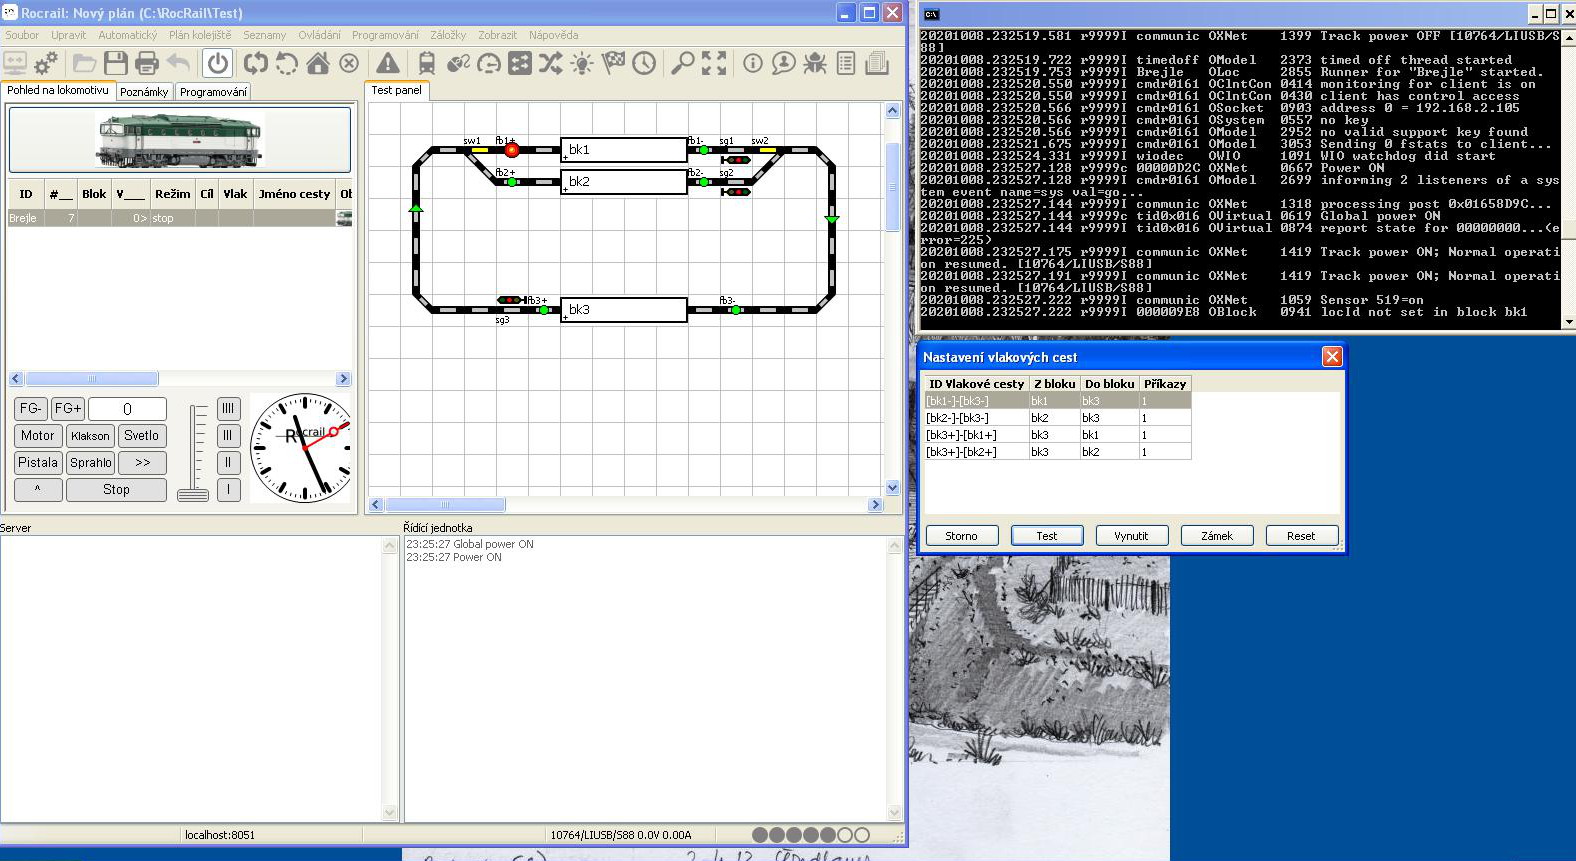
Task: Click the bug icon in toolbar
Action: (x=815, y=64)
